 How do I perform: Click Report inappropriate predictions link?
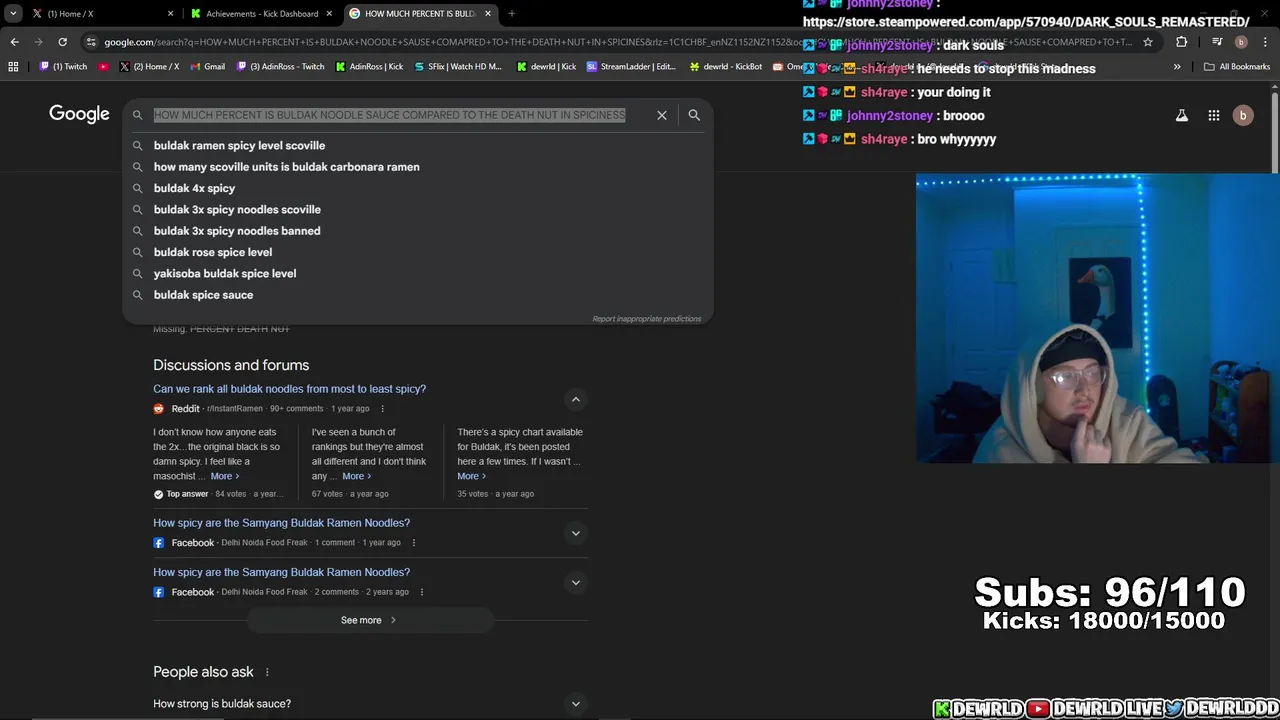coord(647,319)
